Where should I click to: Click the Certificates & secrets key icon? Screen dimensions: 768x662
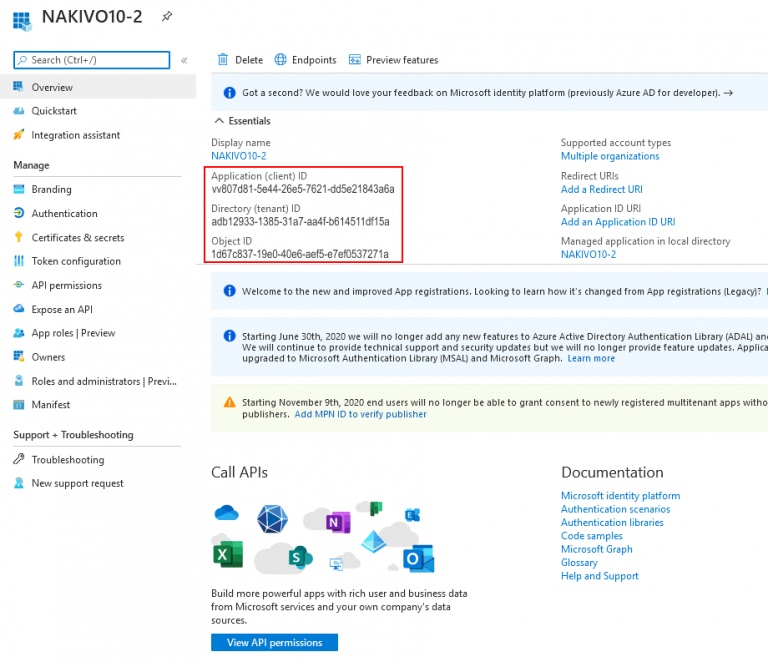pyautogui.click(x=19, y=237)
